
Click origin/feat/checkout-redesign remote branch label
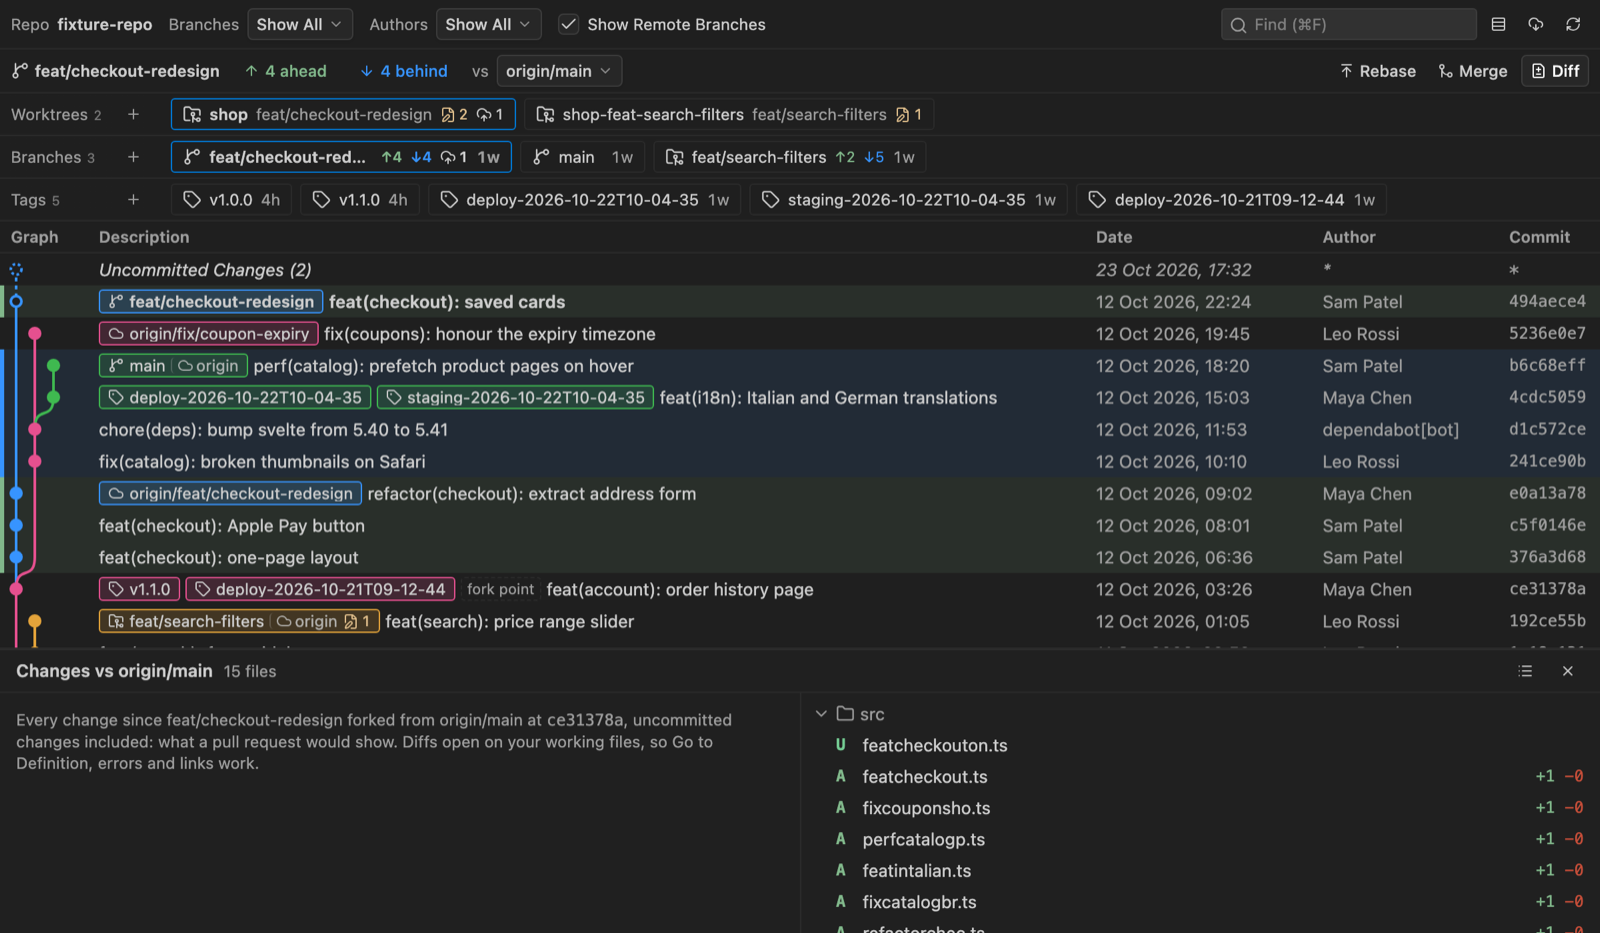(x=230, y=494)
